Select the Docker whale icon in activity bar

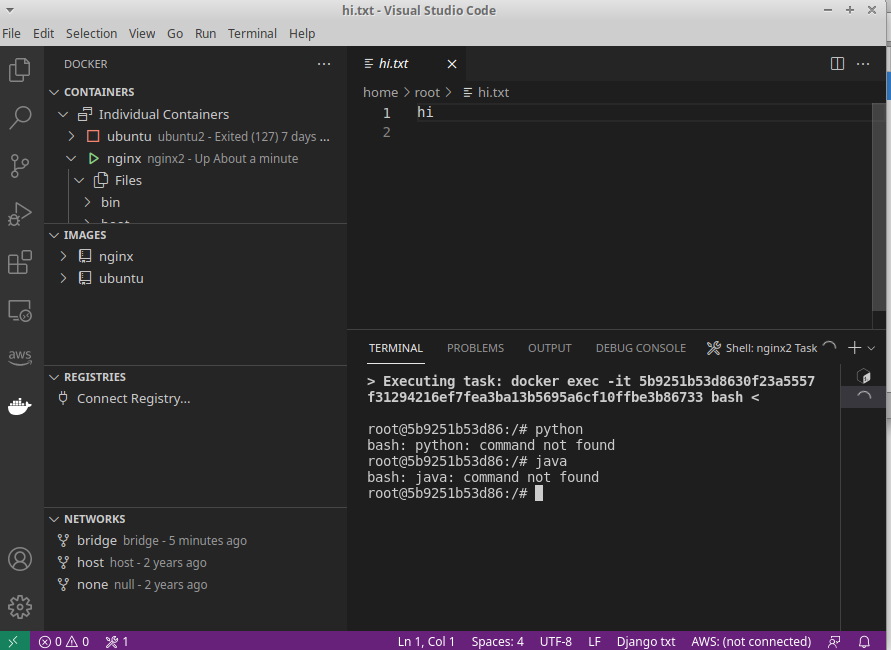[x=20, y=406]
